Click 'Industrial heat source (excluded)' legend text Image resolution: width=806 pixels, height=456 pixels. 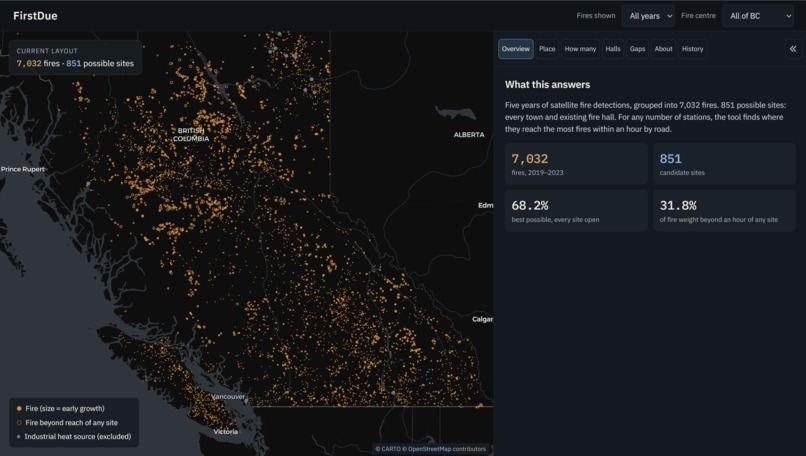pos(78,437)
